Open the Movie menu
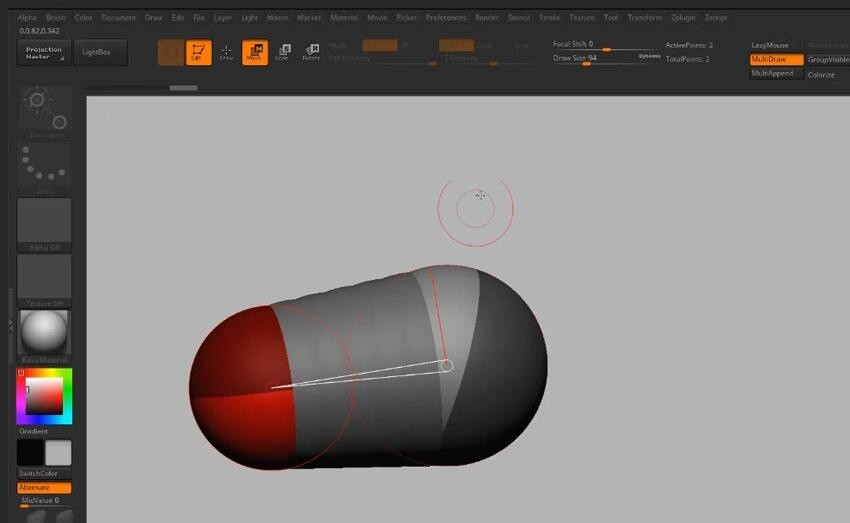 pos(377,18)
